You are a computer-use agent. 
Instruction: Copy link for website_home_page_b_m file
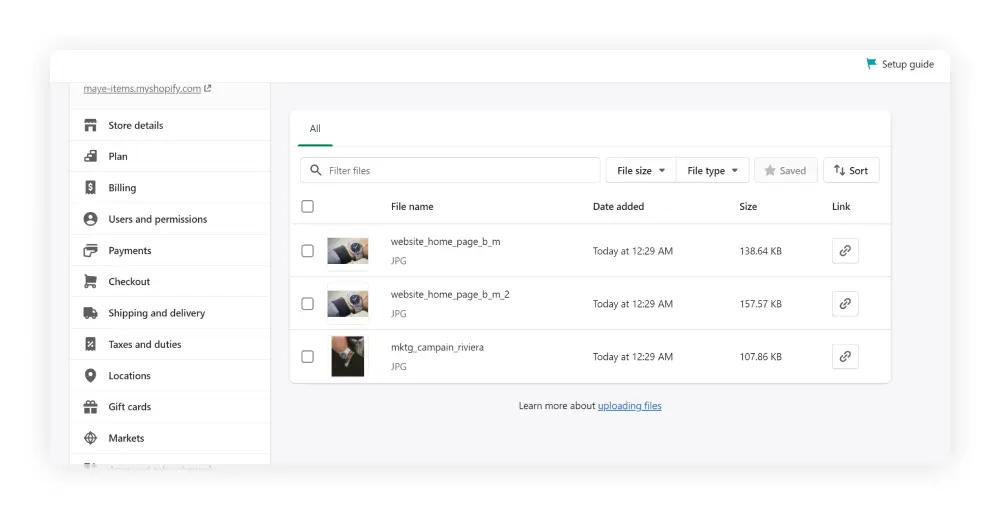[845, 251]
